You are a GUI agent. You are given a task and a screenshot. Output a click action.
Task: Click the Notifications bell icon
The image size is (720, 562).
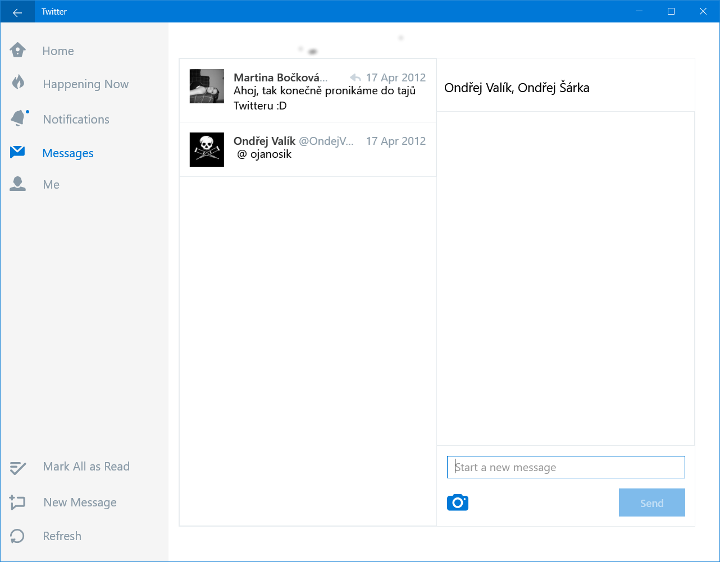click(18, 119)
